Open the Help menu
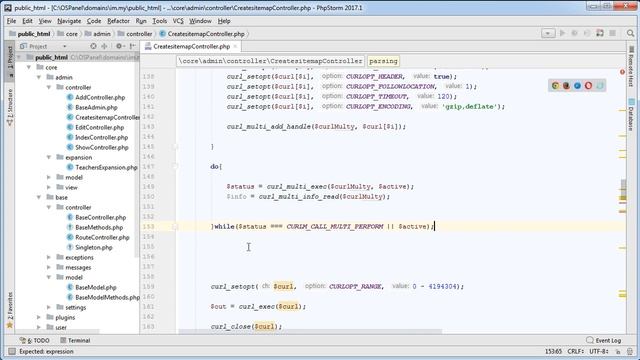 pos(224,21)
